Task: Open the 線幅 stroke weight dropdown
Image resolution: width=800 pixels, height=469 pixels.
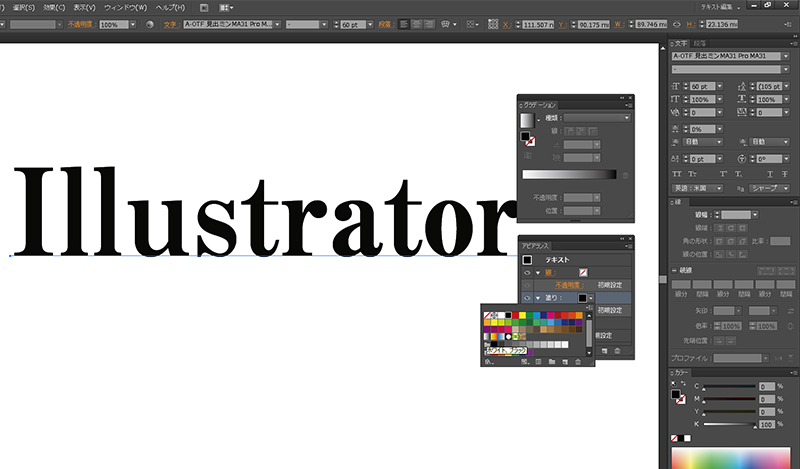Action: pos(755,215)
